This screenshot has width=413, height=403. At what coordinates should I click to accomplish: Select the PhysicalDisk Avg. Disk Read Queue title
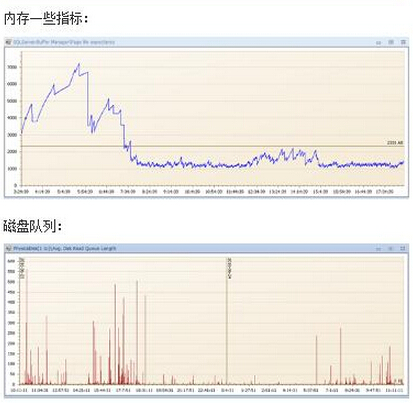pos(65,248)
